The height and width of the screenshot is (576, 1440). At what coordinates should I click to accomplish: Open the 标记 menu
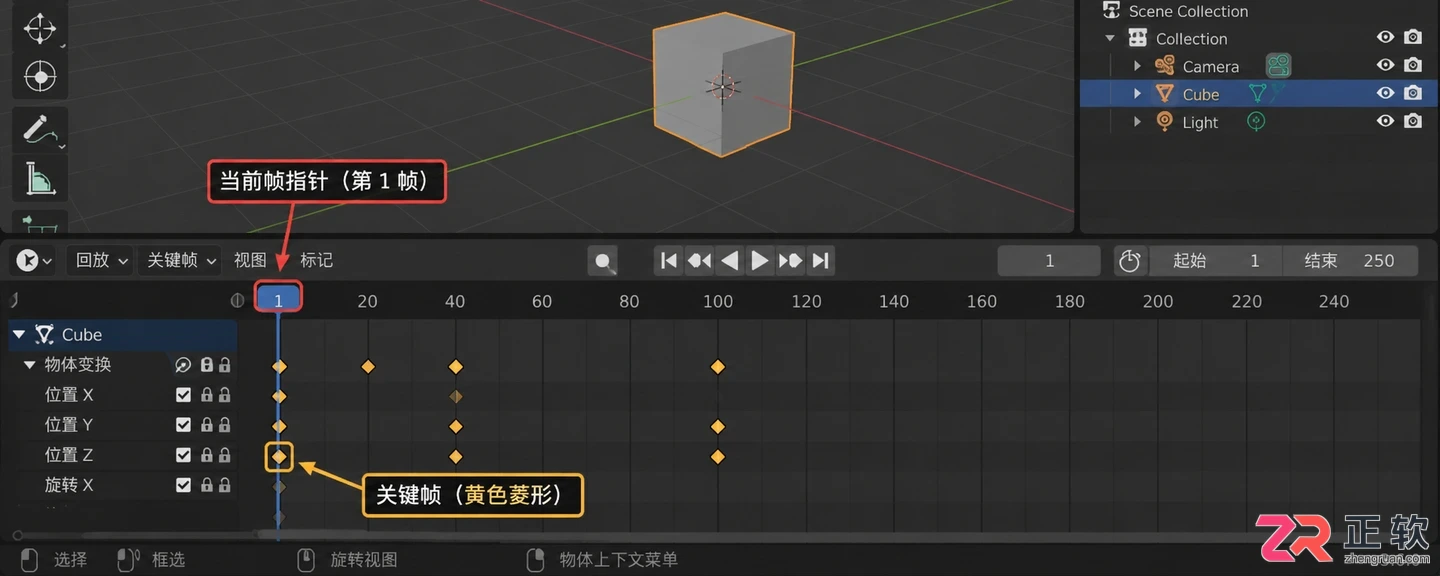coord(317,260)
